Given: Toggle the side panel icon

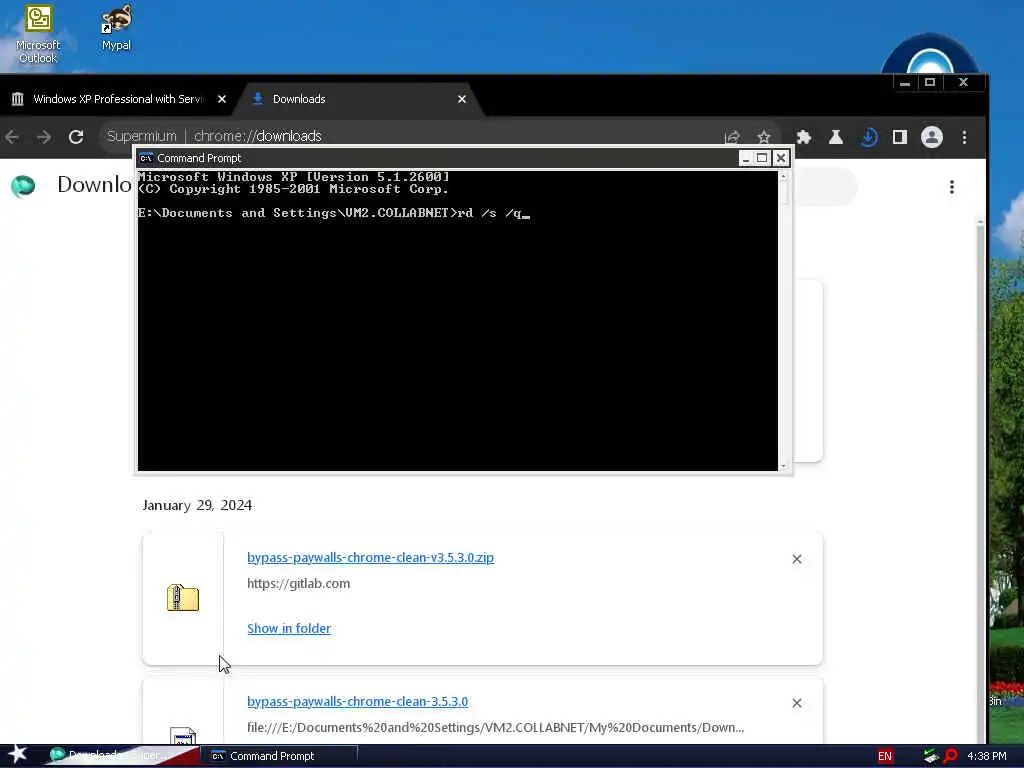Looking at the screenshot, I should coord(900,137).
